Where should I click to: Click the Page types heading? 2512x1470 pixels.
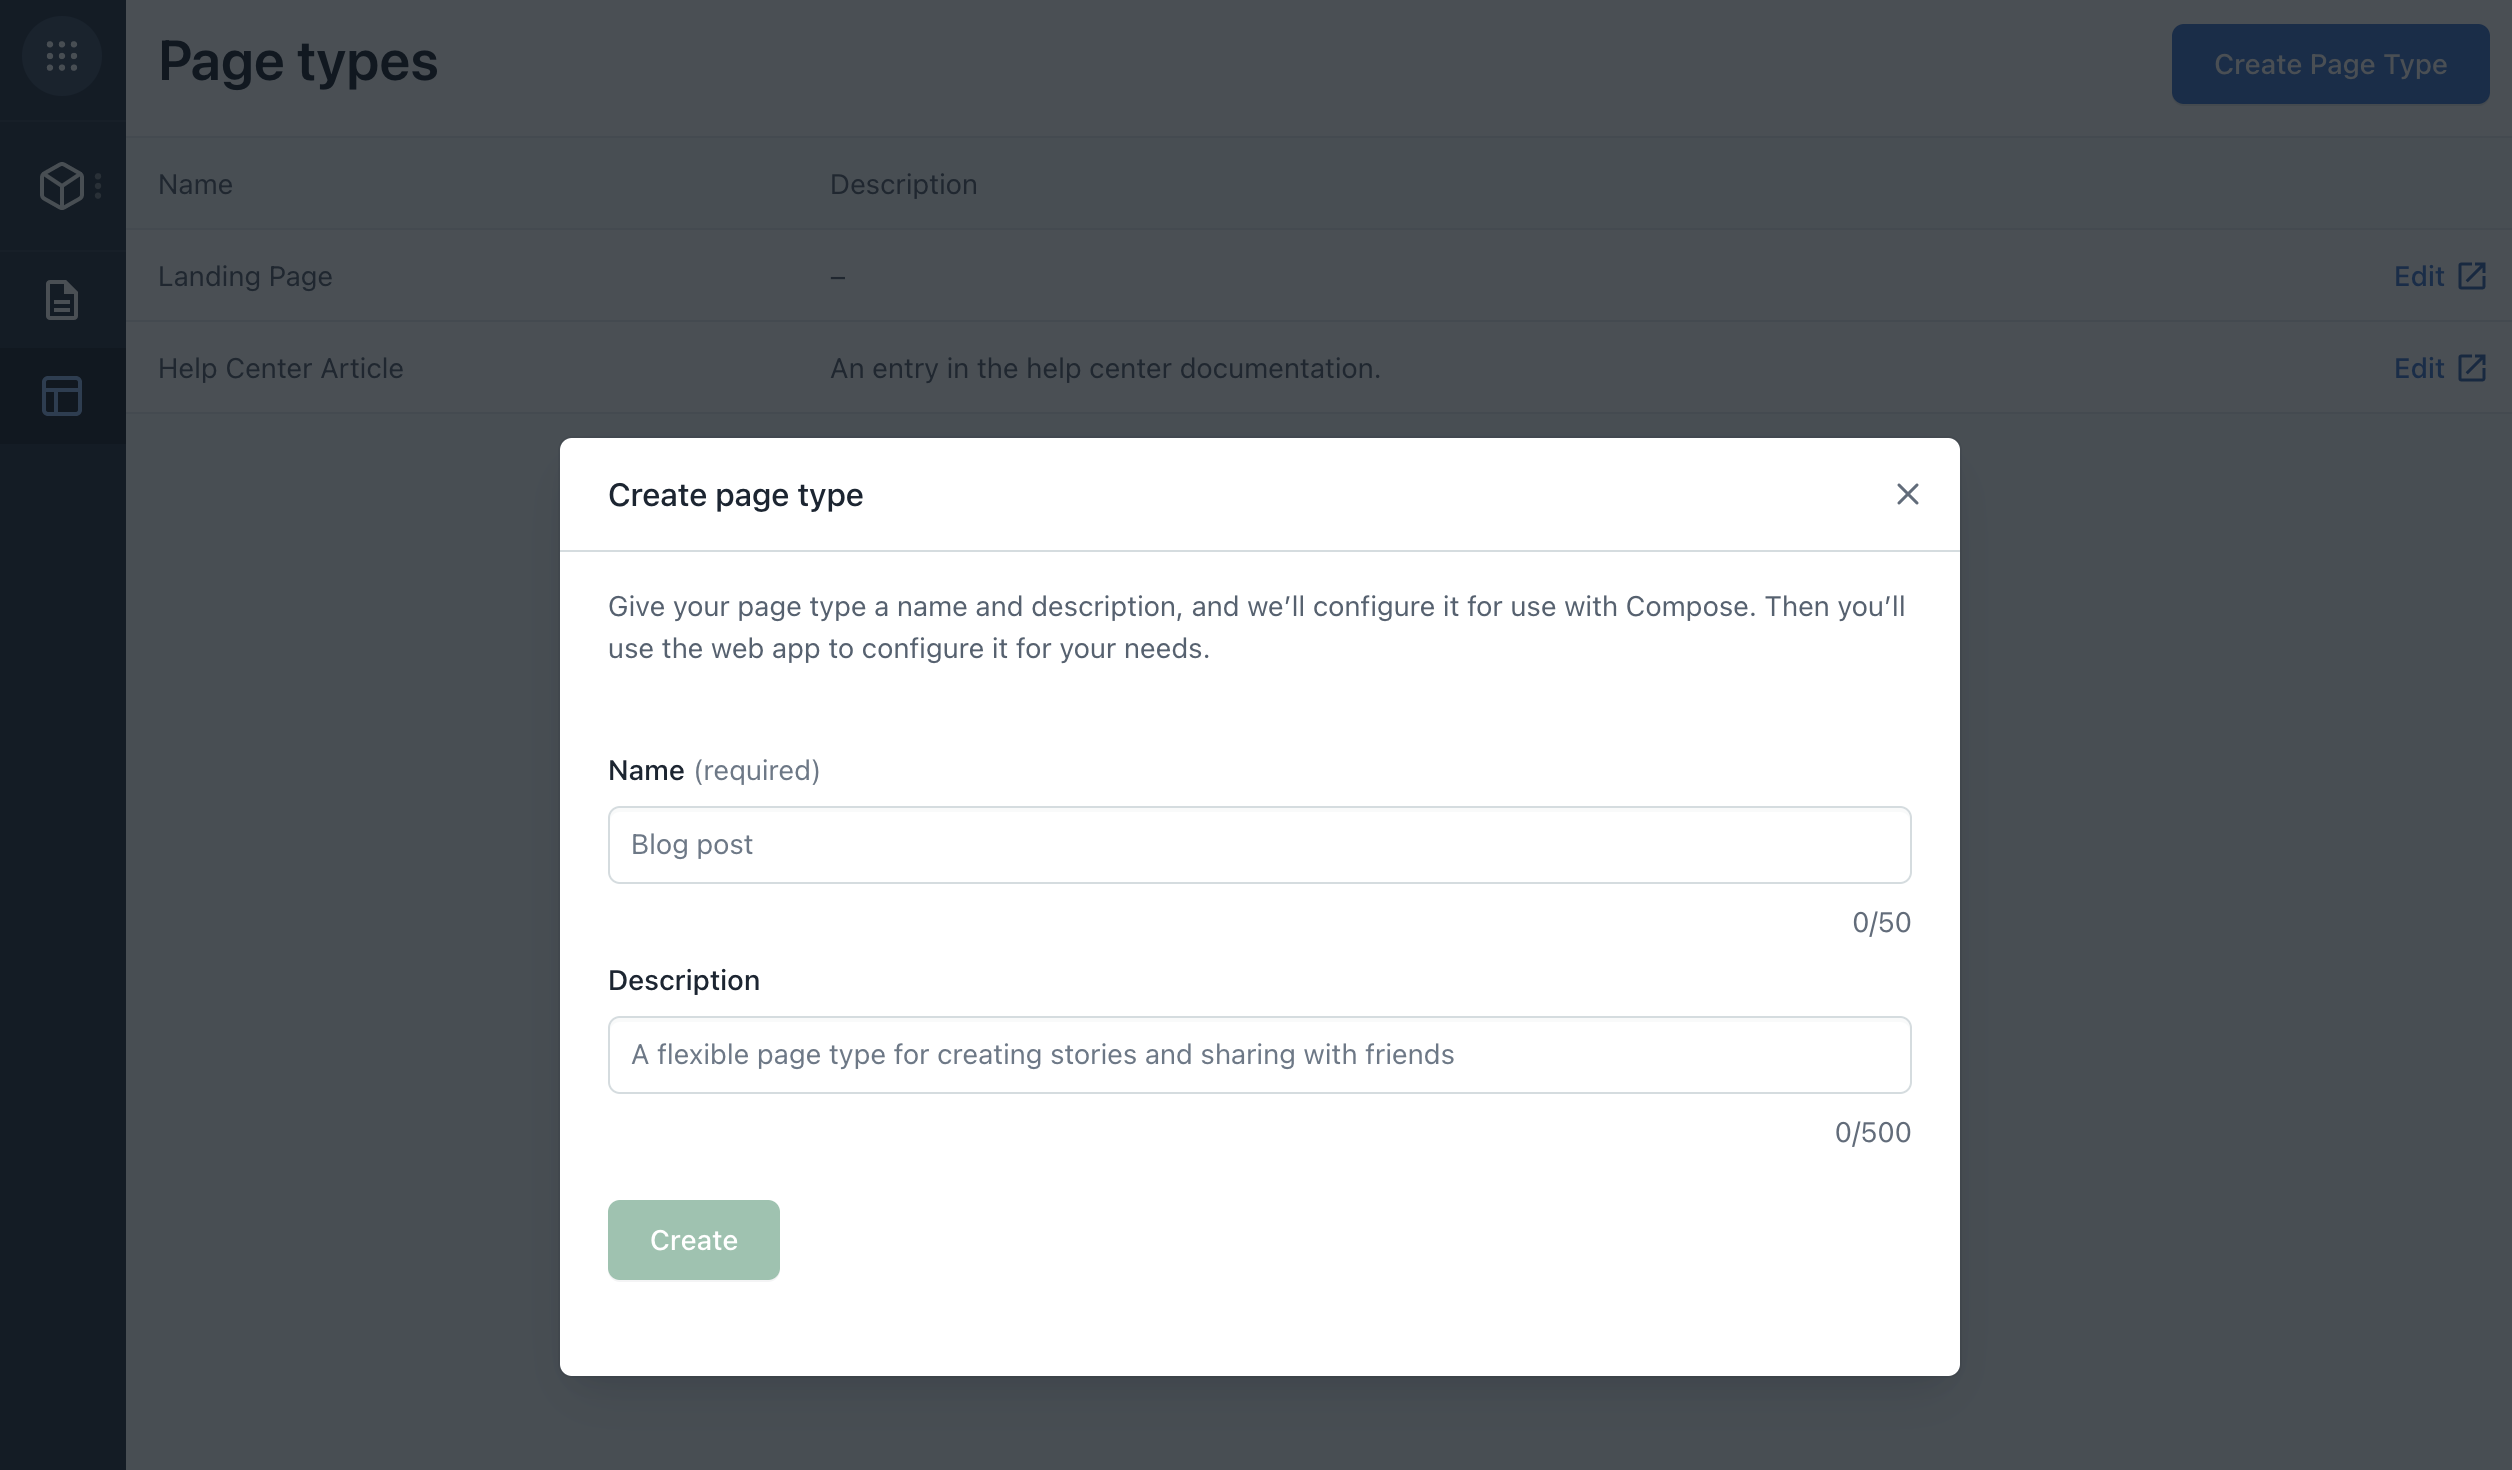click(x=297, y=62)
